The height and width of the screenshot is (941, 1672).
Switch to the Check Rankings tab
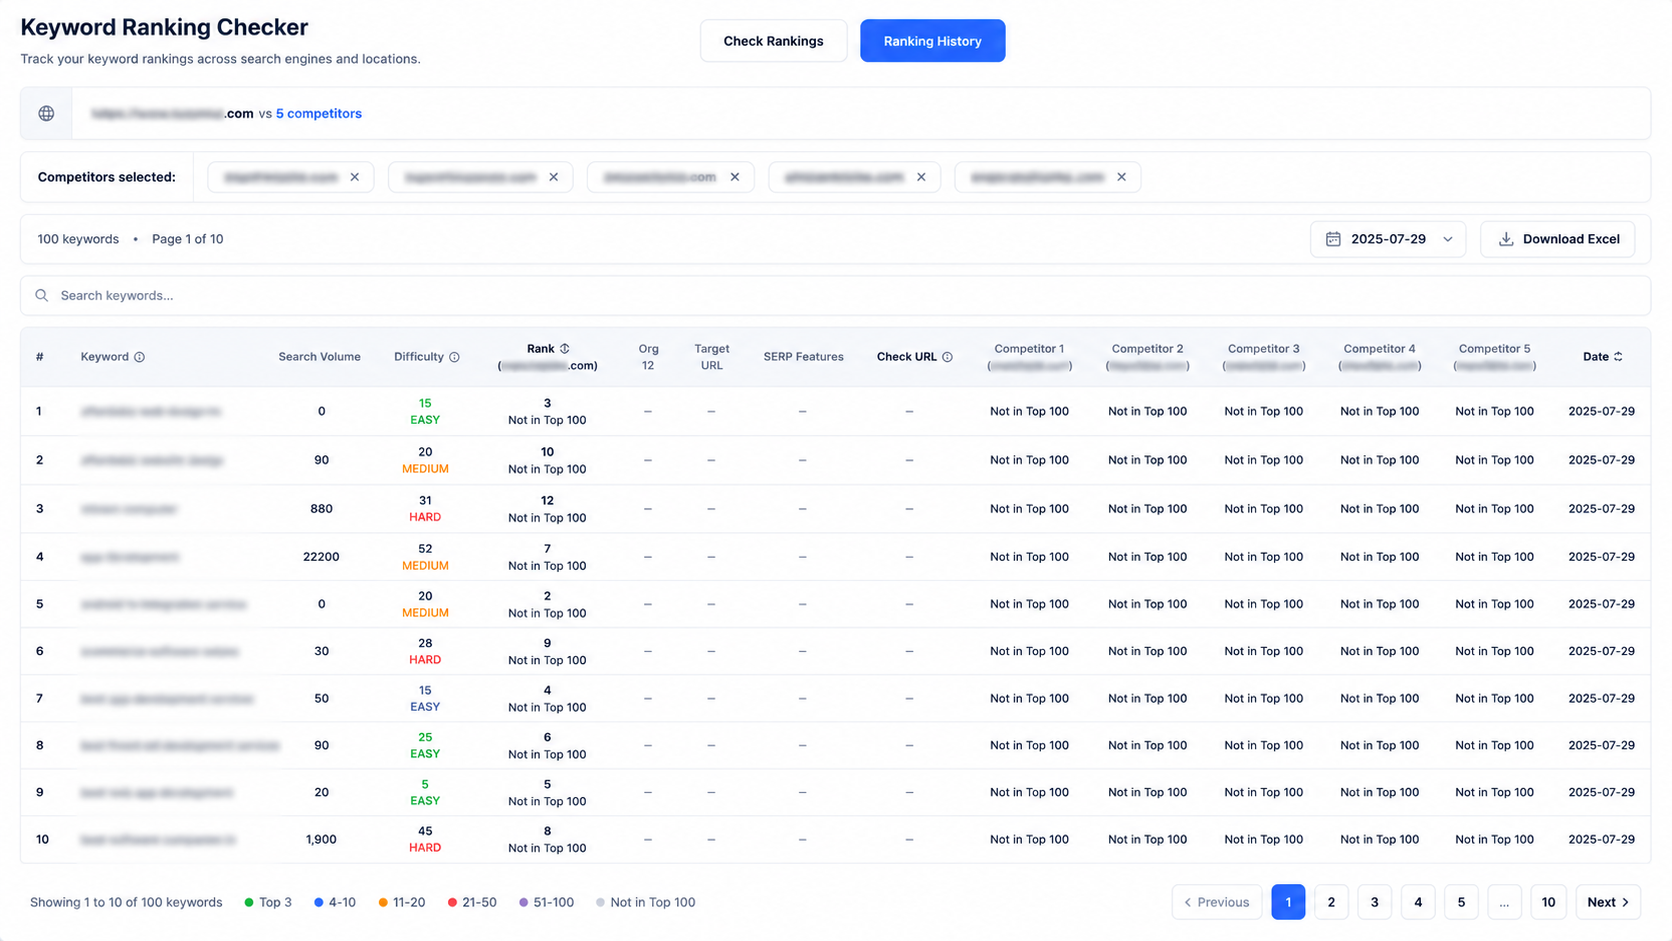pyautogui.click(x=774, y=41)
